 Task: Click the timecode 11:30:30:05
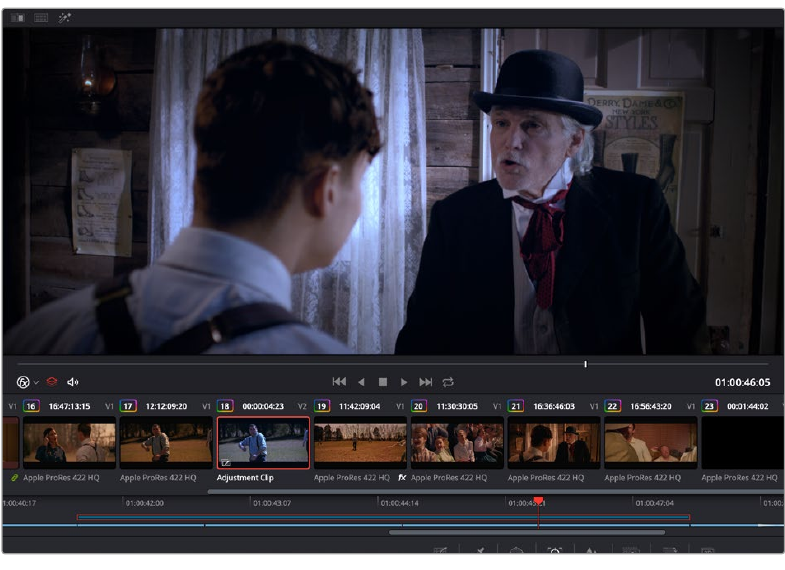[457, 406]
